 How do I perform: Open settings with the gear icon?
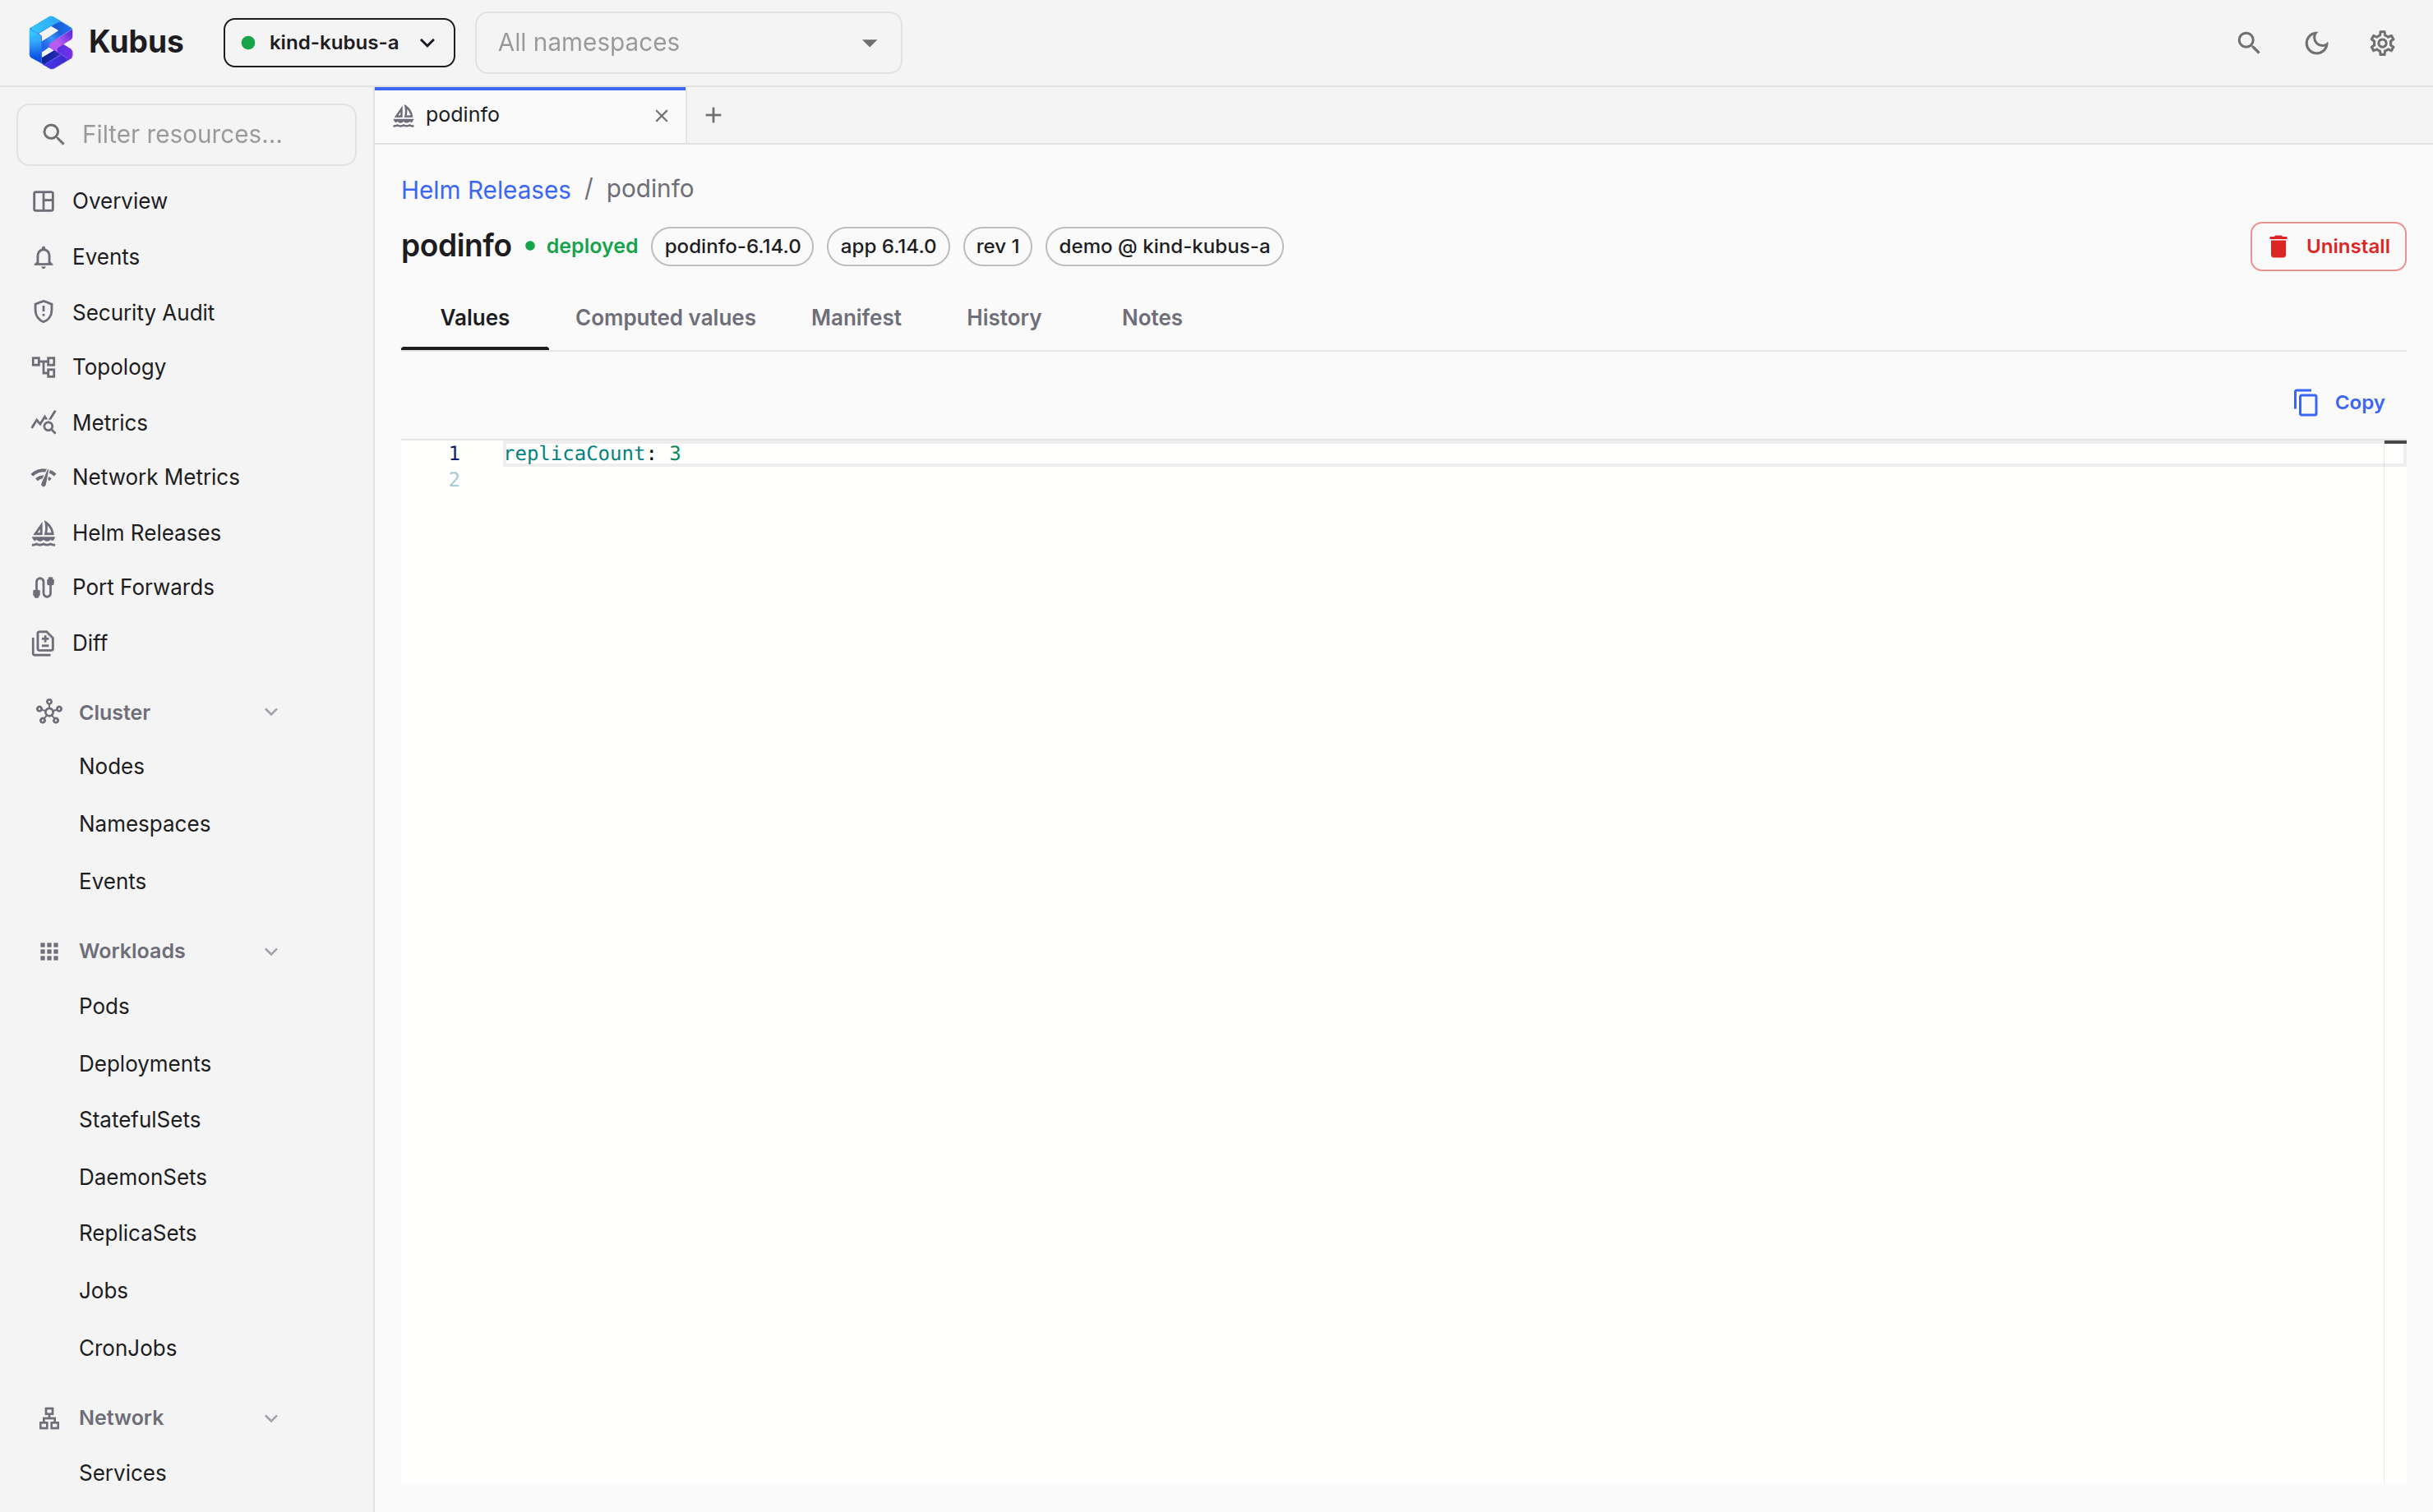pyautogui.click(x=2382, y=43)
